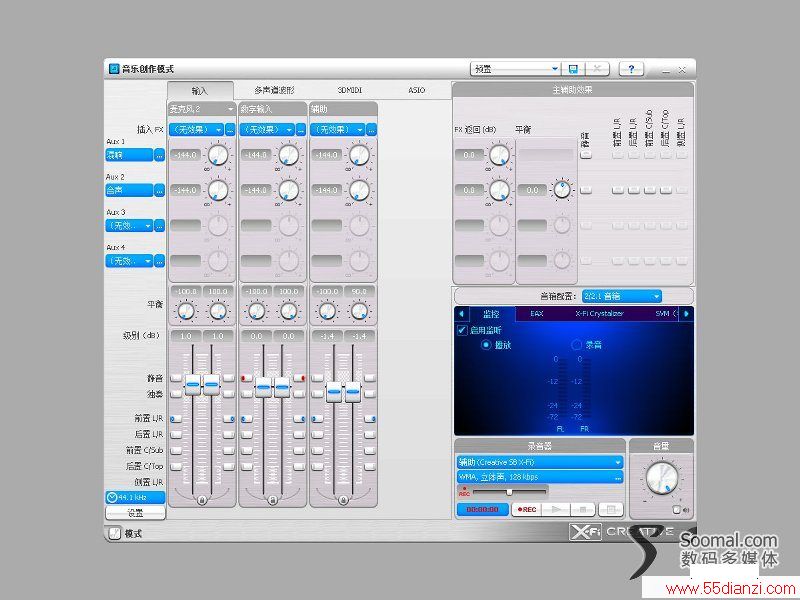Toggle left 静音 mute on 数字输入
The image size is (800, 600).
click(x=246, y=378)
